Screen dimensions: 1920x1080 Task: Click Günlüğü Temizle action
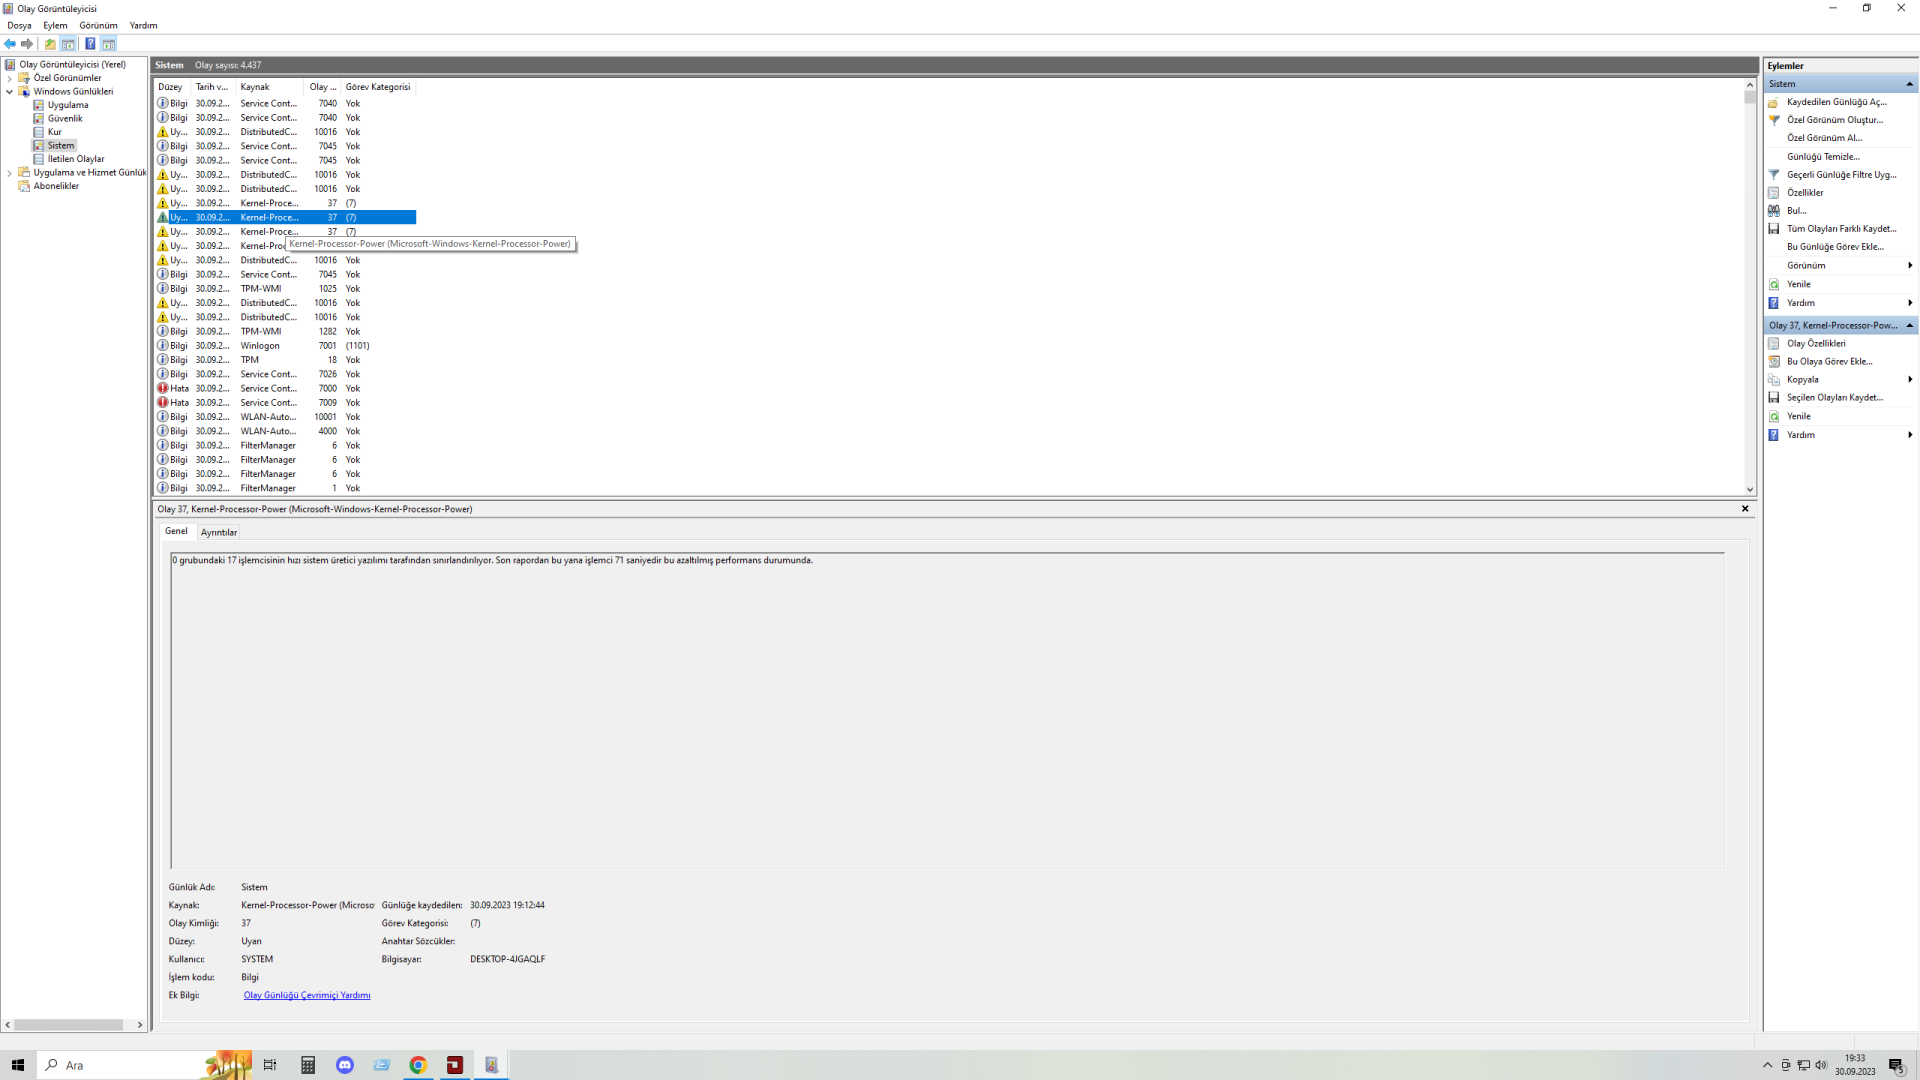coord(1823,157)
